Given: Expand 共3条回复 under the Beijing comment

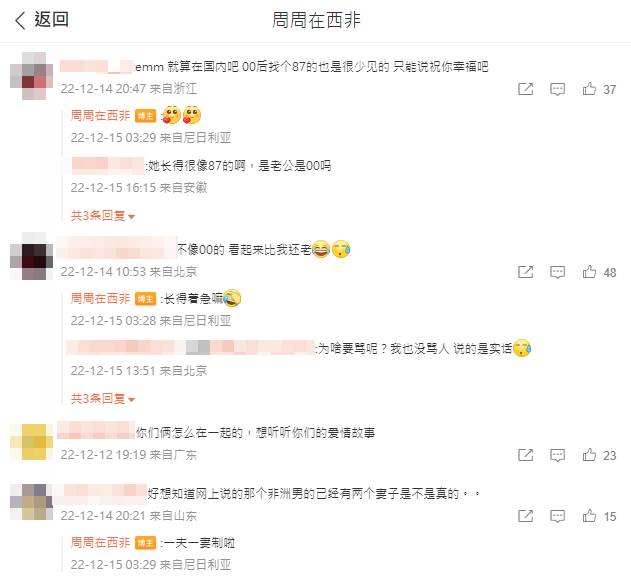Looking at the screenshot, I should click(103, 398).
